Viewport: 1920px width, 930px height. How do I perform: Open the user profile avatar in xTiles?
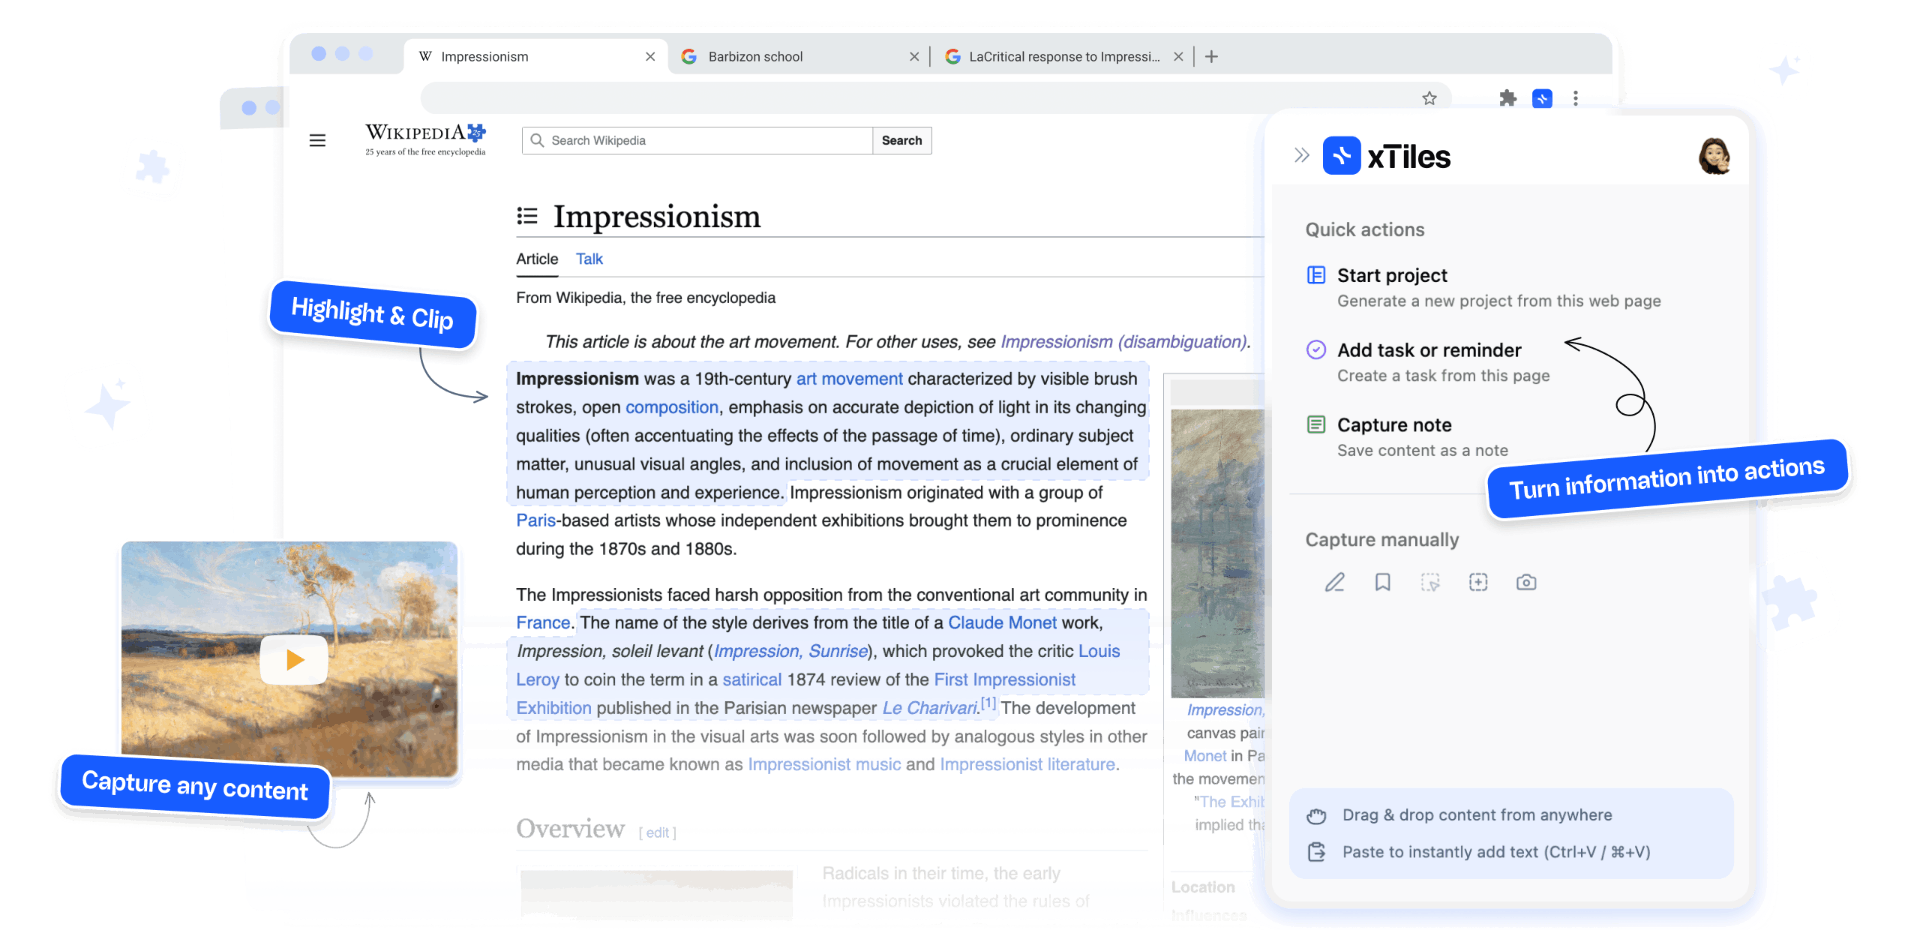(x=1714, y=156)
